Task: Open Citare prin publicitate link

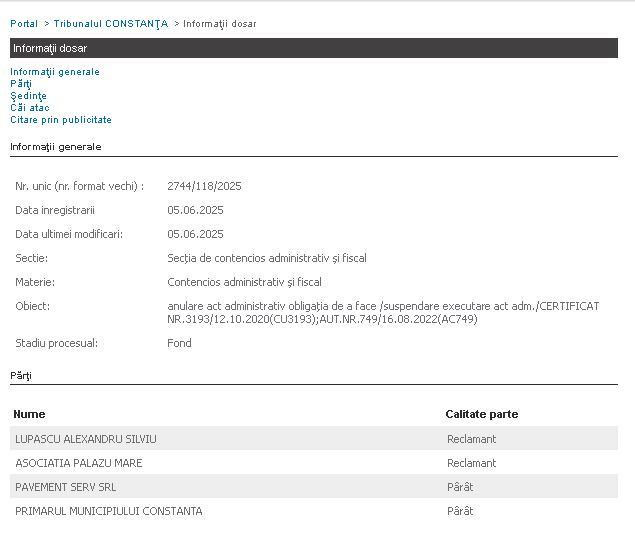Action: tap(61, 120)
